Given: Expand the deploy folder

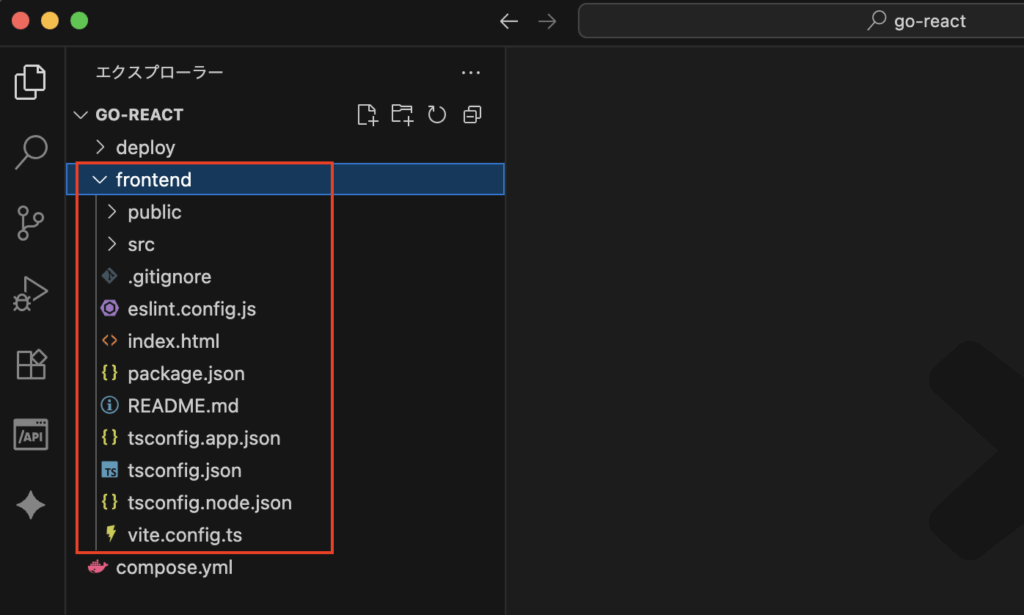Looking at the screenshot, I should click(x=145, y=148).
